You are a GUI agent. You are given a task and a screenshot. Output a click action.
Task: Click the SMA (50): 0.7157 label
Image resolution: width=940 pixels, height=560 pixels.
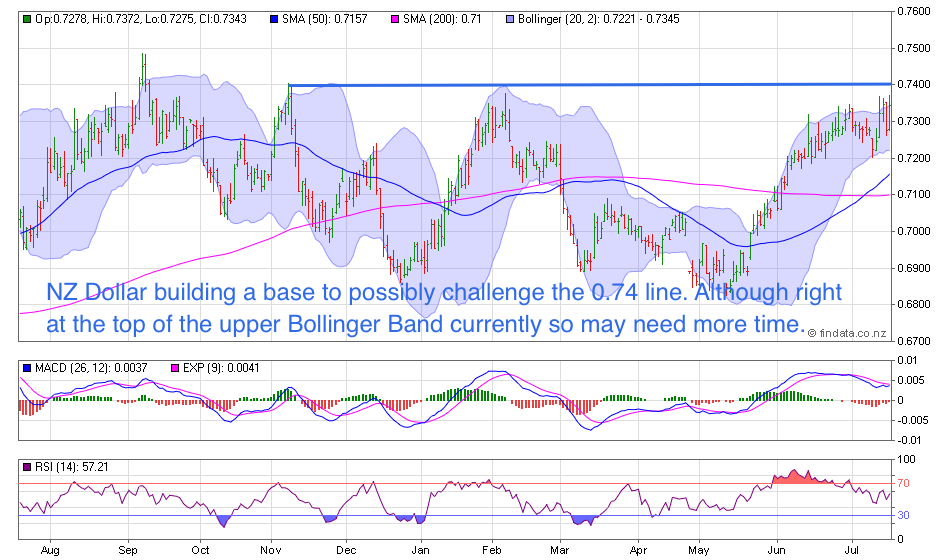[x=325, y=19]
